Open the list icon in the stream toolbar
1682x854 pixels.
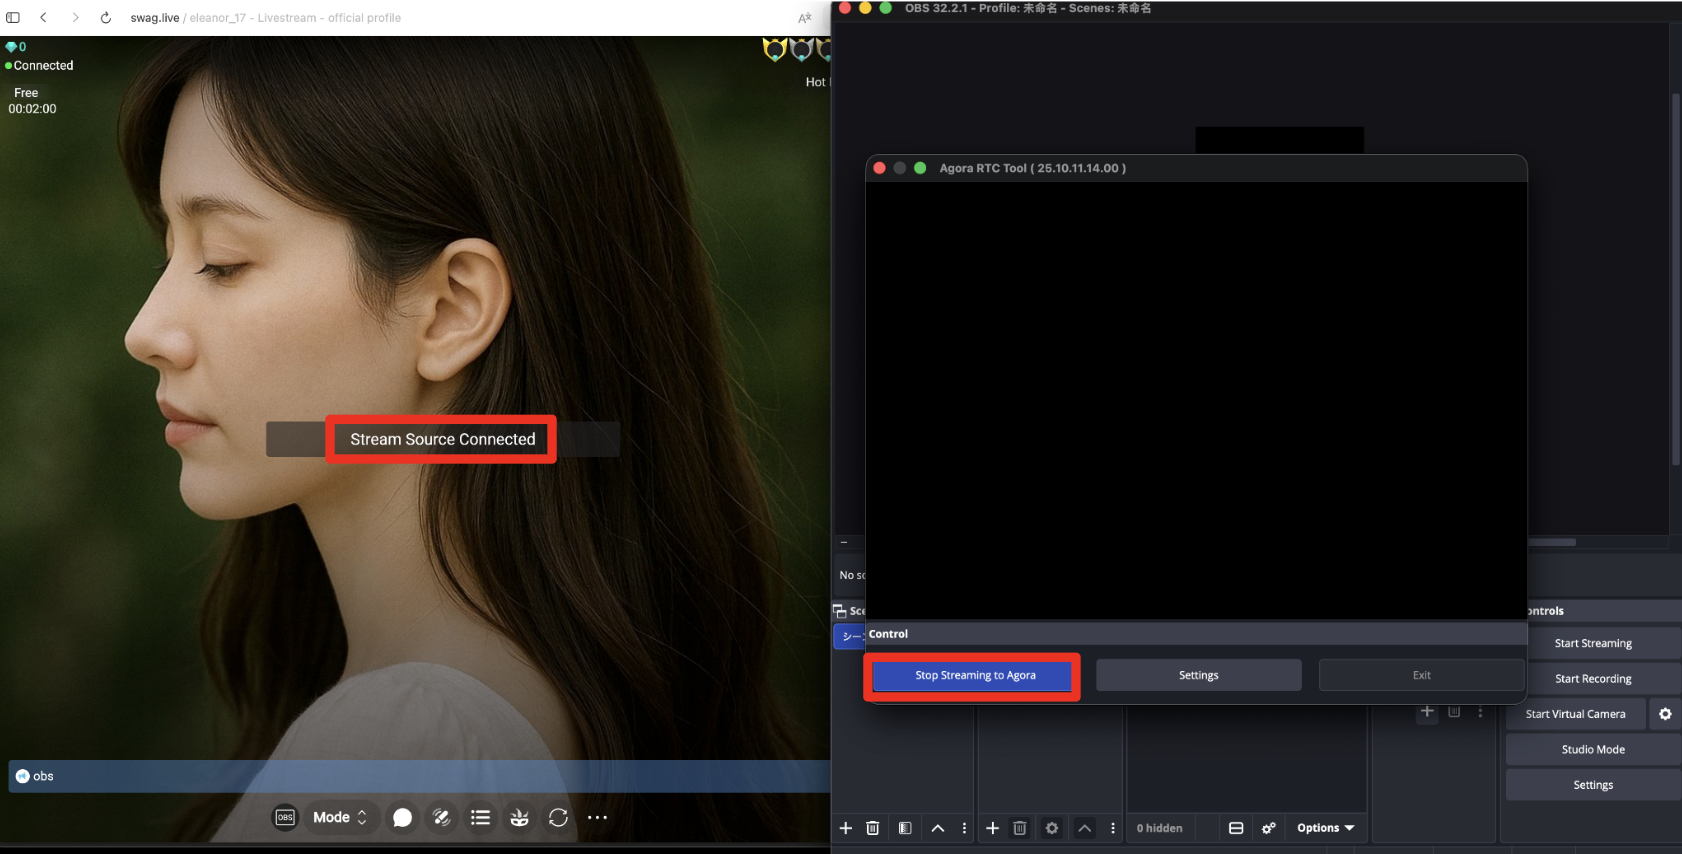pos(480,817)
